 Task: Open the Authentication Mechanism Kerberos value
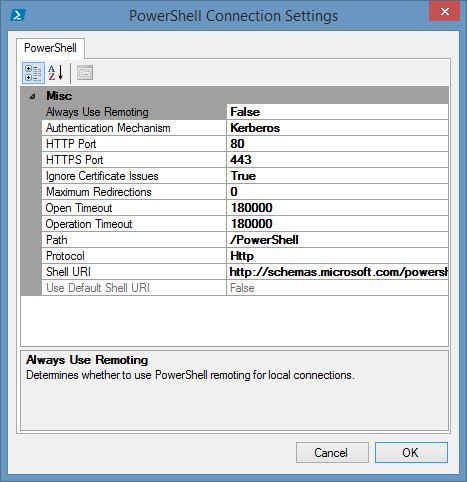(x=337, y=128)
